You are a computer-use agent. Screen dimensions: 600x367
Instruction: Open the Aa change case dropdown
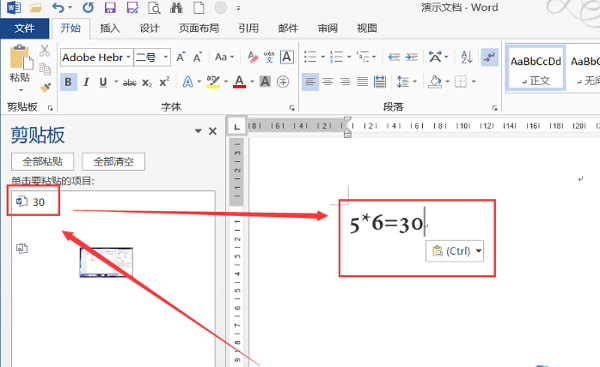[x=224, y=57]
